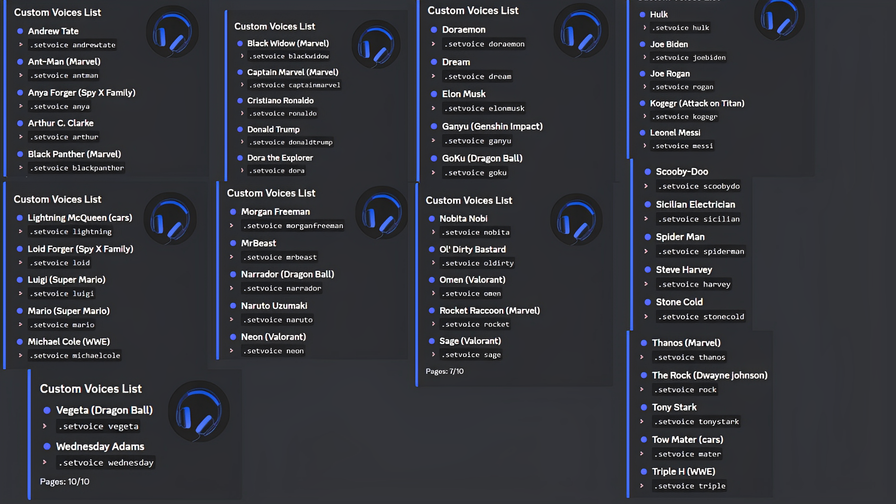Click headphone icon in the Morgan Freeman embed
The height and width of the screenshot is (504, 896).
(x=382, y=213)
